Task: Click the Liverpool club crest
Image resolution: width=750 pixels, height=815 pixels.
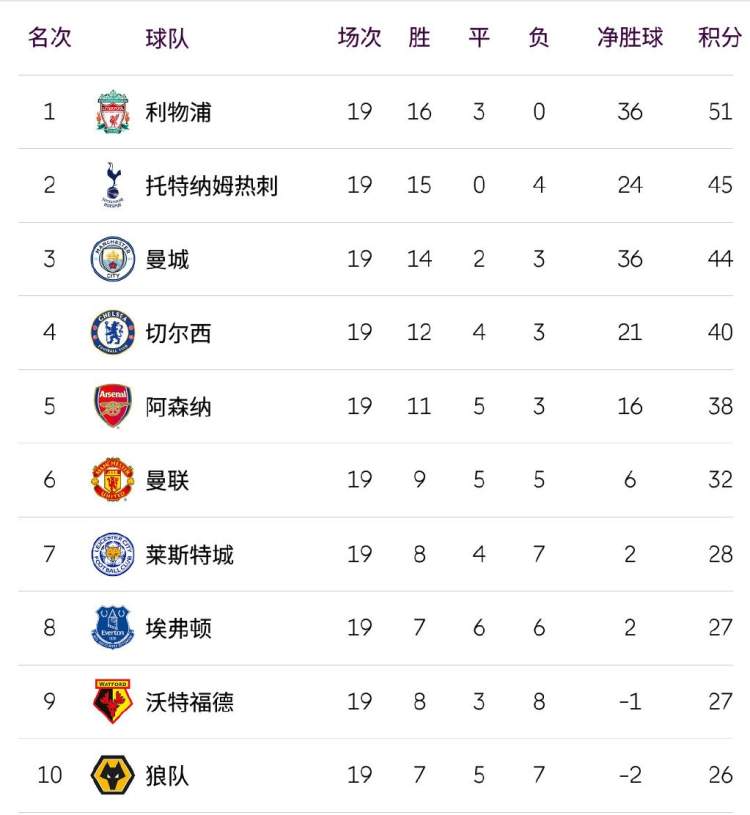Action: coord(113,112)
